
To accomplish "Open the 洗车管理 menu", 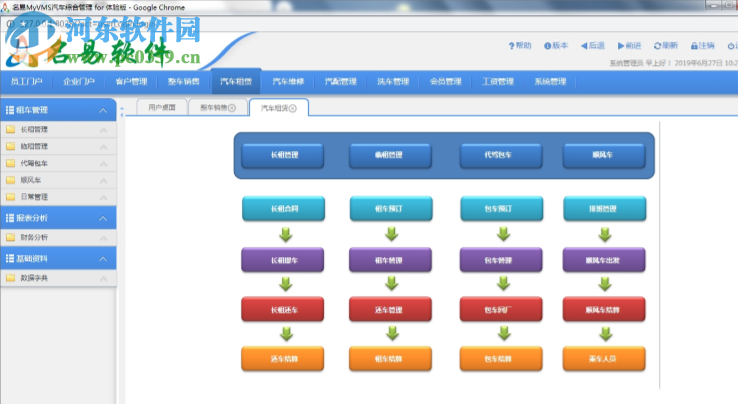I will tap(393, 81).
